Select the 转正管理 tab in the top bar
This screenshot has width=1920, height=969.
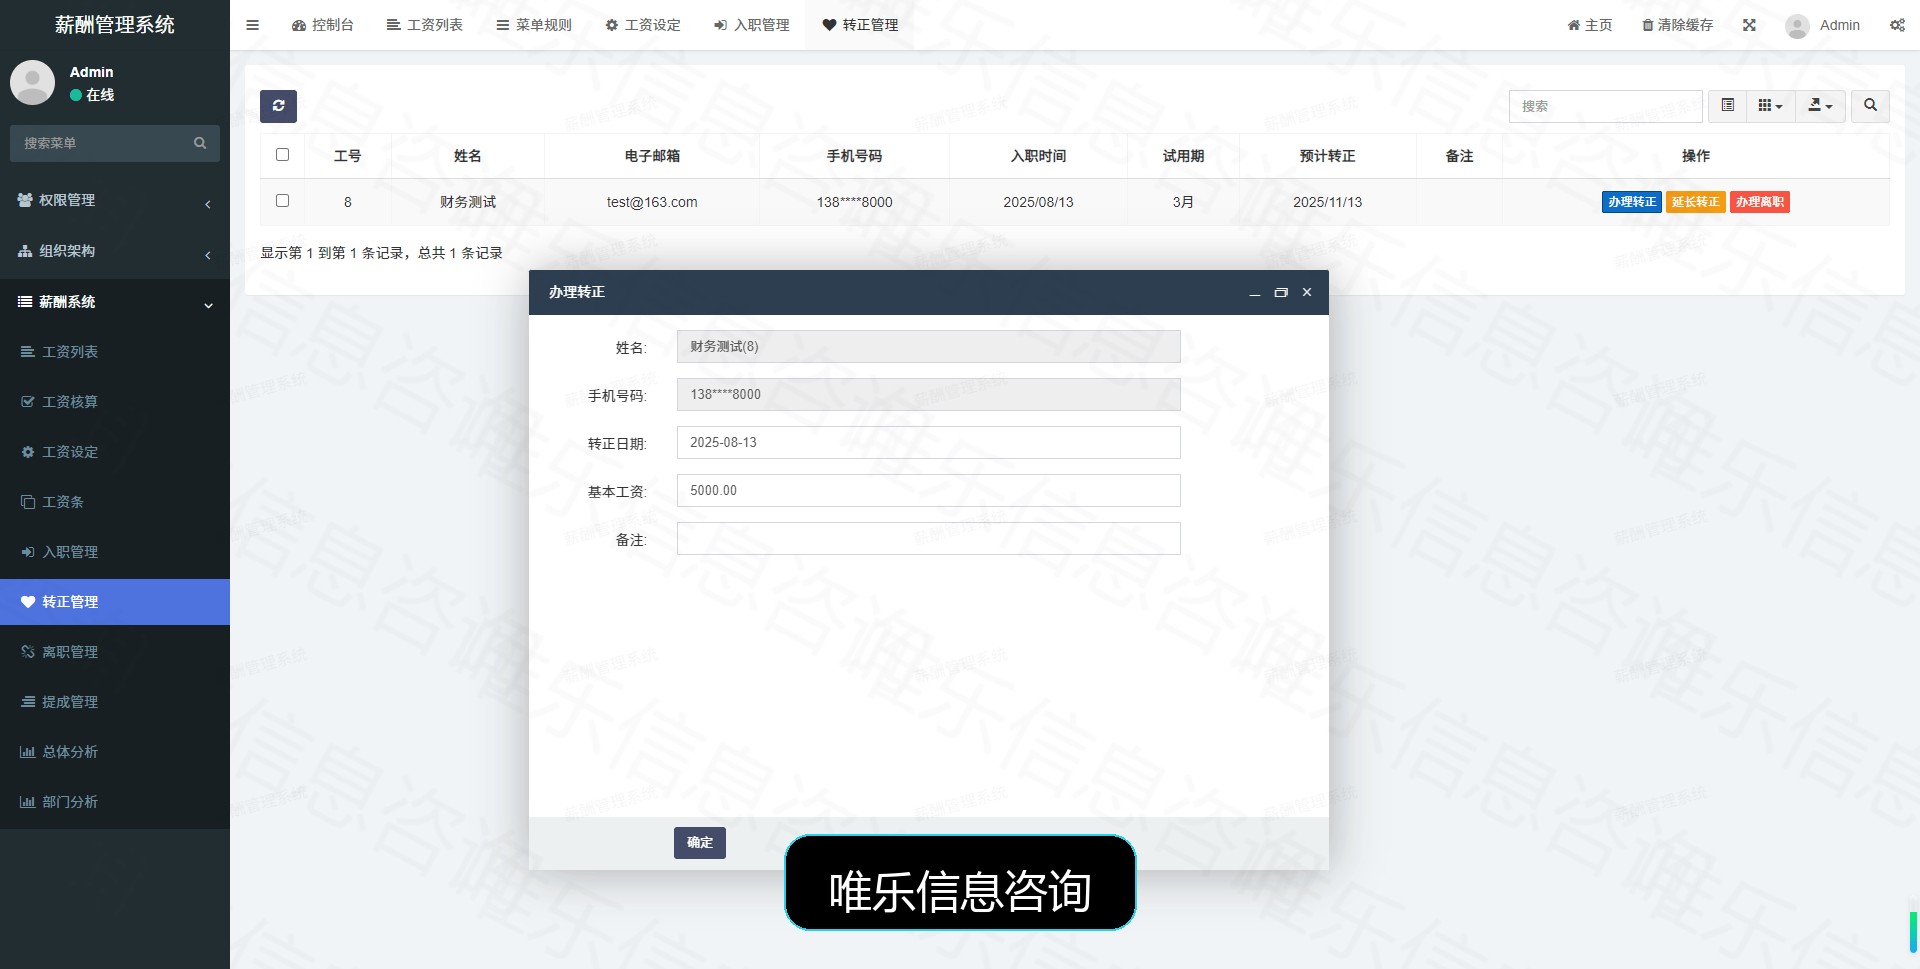pyautogui.click(x=860, y=25)
